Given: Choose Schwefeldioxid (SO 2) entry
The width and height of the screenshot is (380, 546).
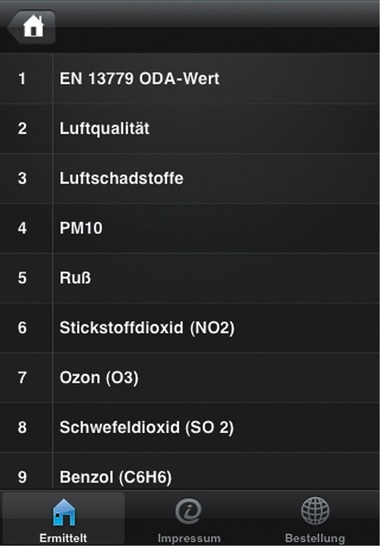Looking at the screenshot, I should [190, 427].
